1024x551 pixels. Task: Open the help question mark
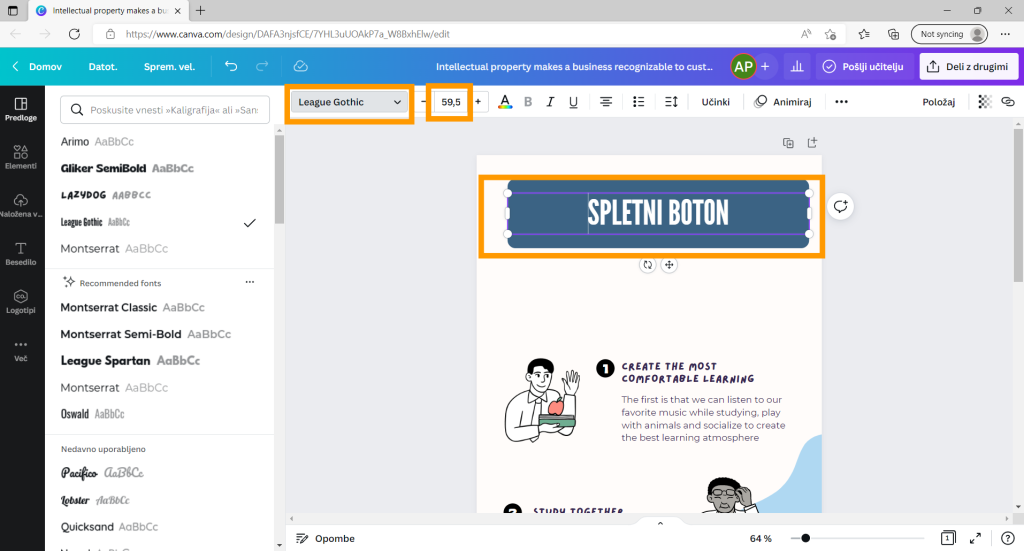1008,538
